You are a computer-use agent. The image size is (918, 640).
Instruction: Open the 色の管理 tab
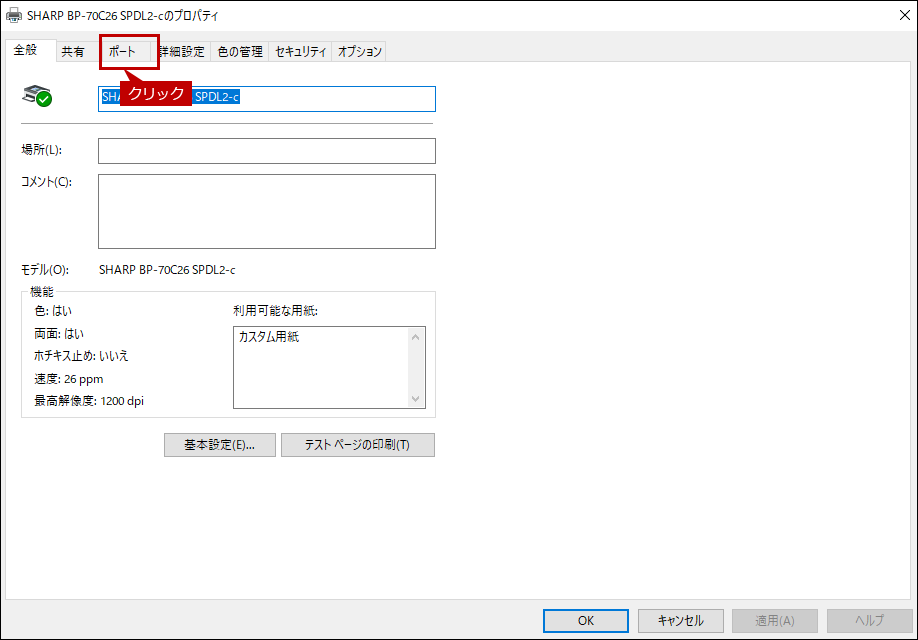[x=240, y=52]
